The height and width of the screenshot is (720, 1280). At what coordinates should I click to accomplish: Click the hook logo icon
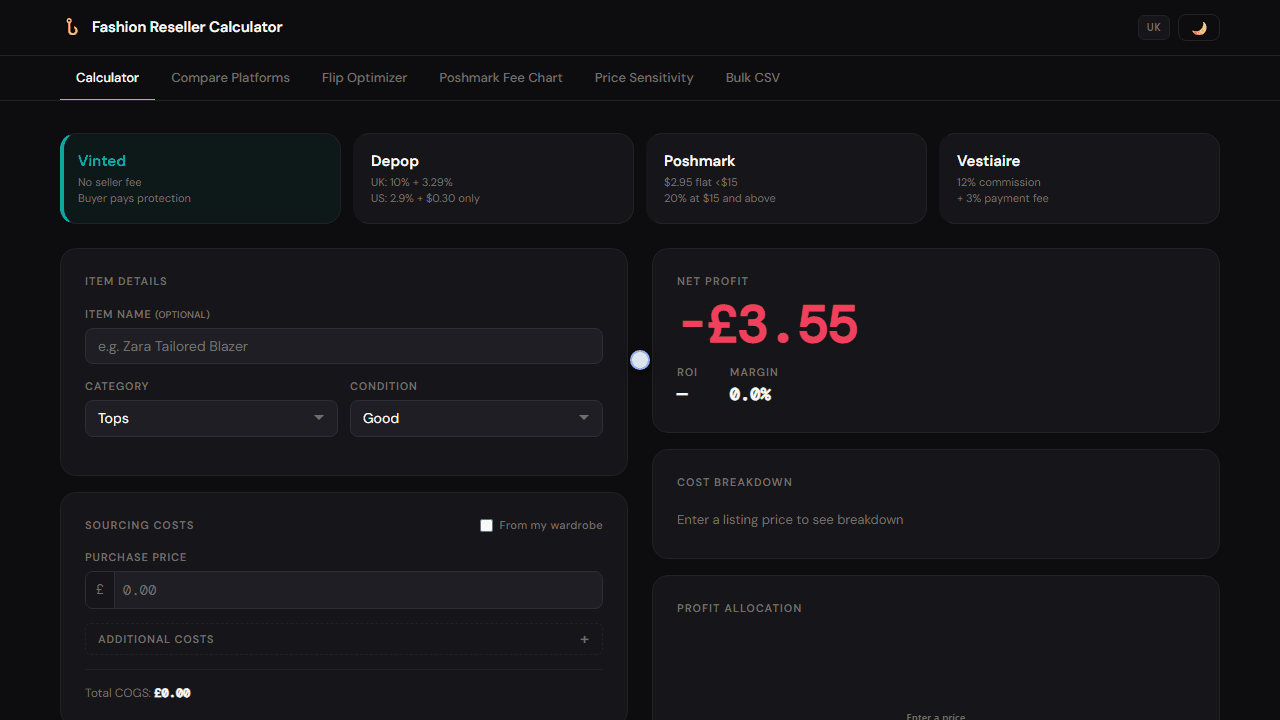point(72,27)
